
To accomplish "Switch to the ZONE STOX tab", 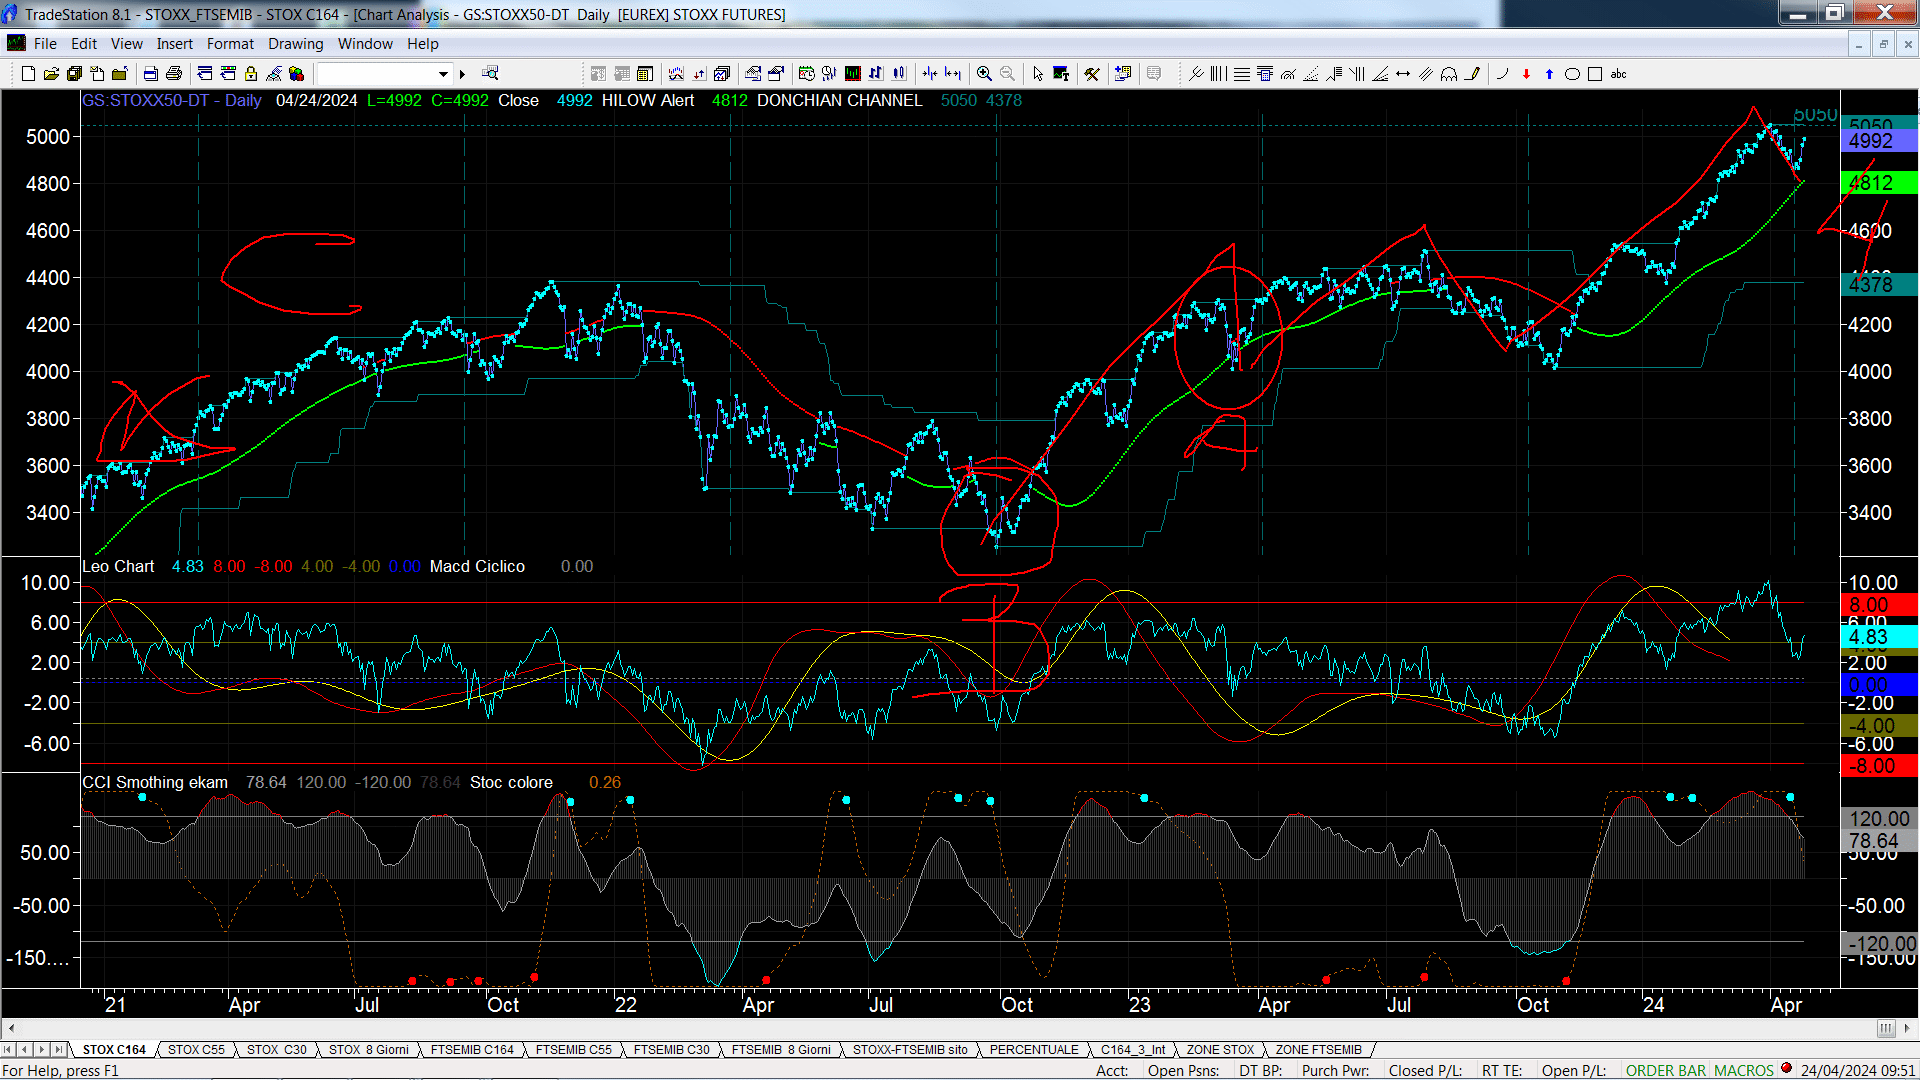I will [x=1220, y=1049].
